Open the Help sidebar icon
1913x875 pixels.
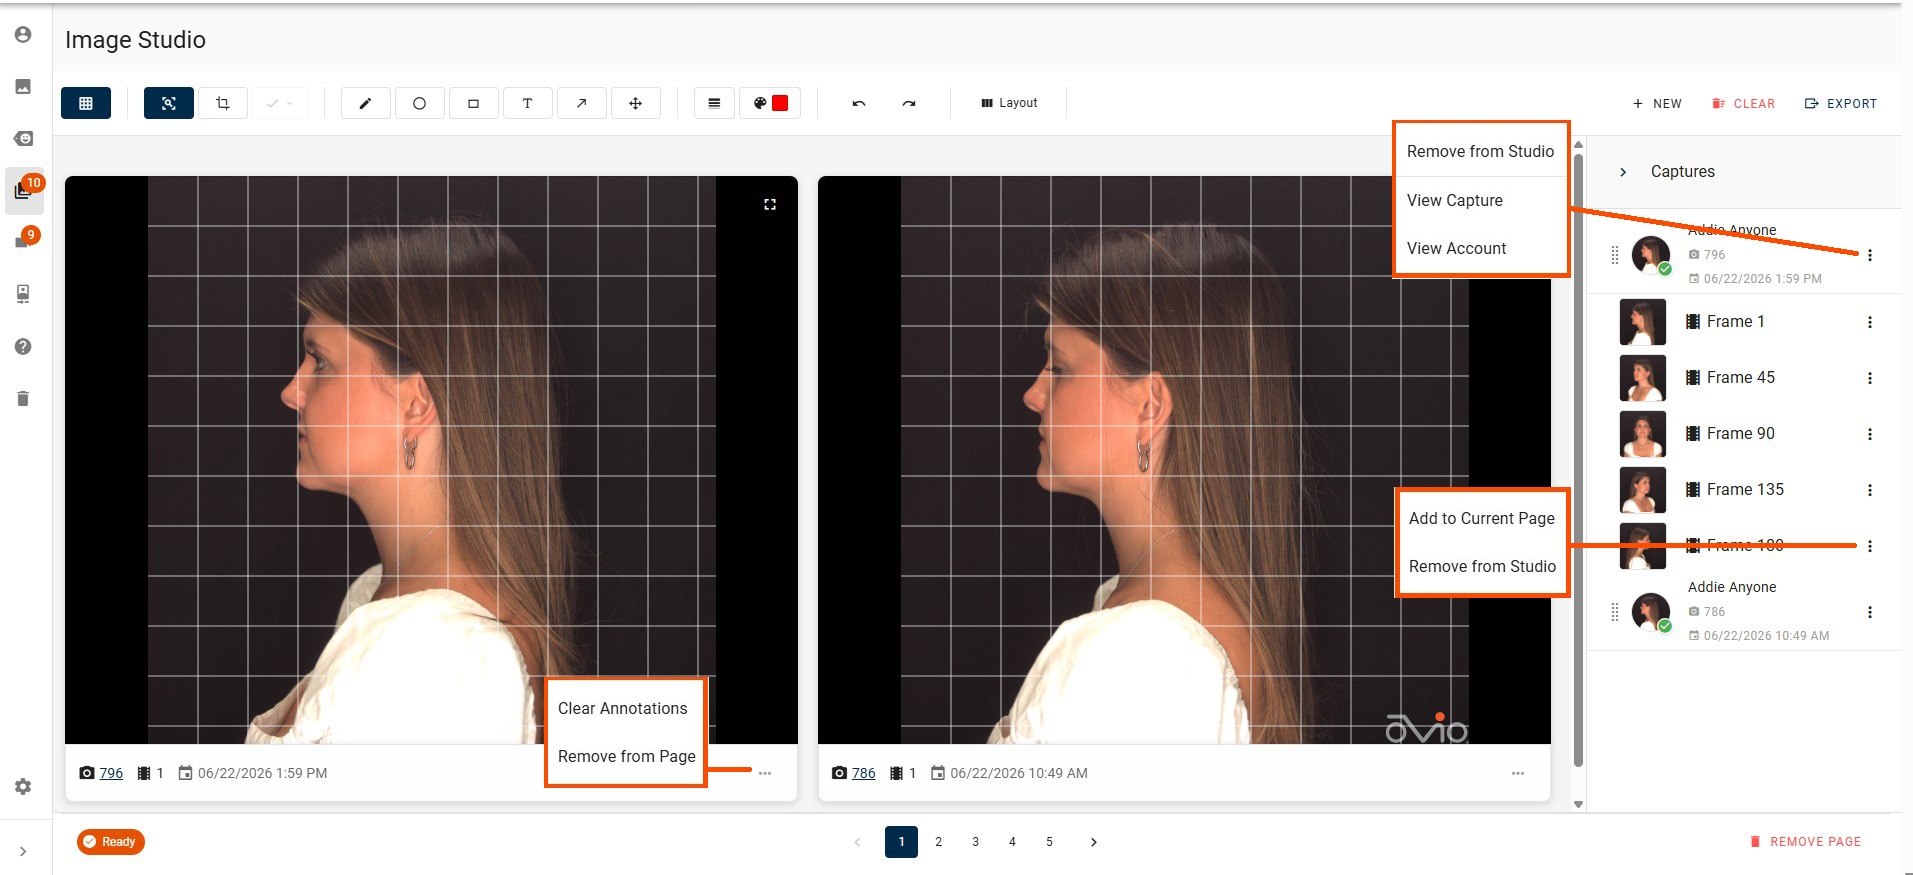click(x=23, y=347)
